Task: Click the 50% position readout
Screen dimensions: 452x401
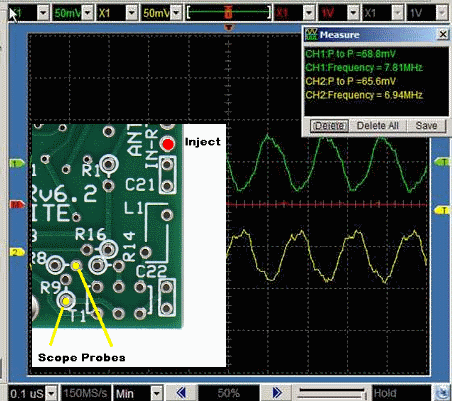Action: [229, 393]
